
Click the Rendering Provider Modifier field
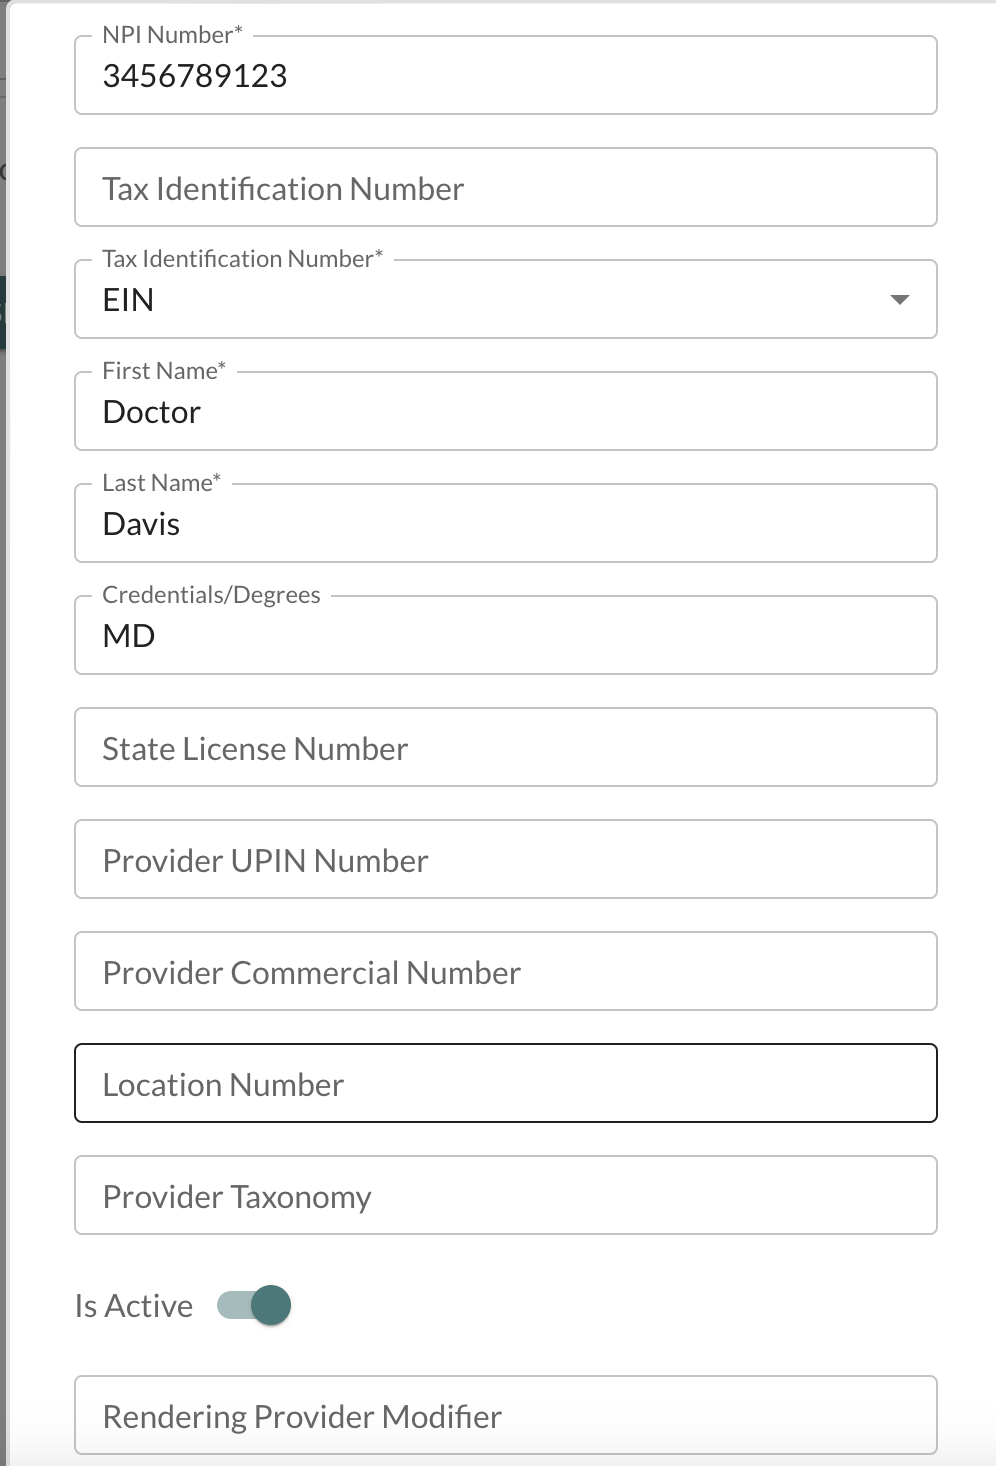505,1416
